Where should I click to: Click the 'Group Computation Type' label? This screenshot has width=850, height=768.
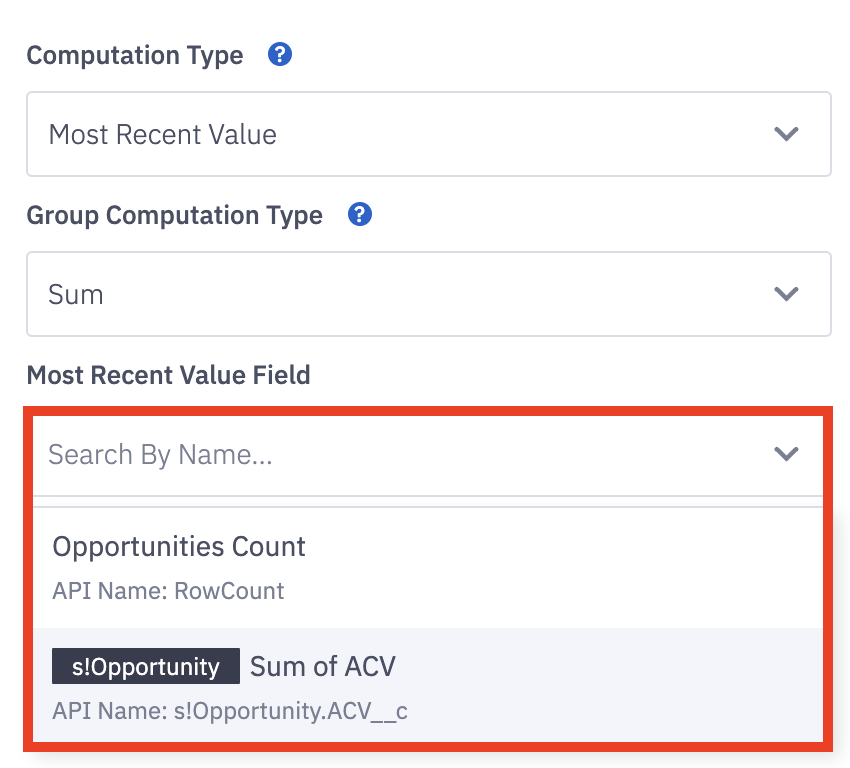(x=175, y=215)
